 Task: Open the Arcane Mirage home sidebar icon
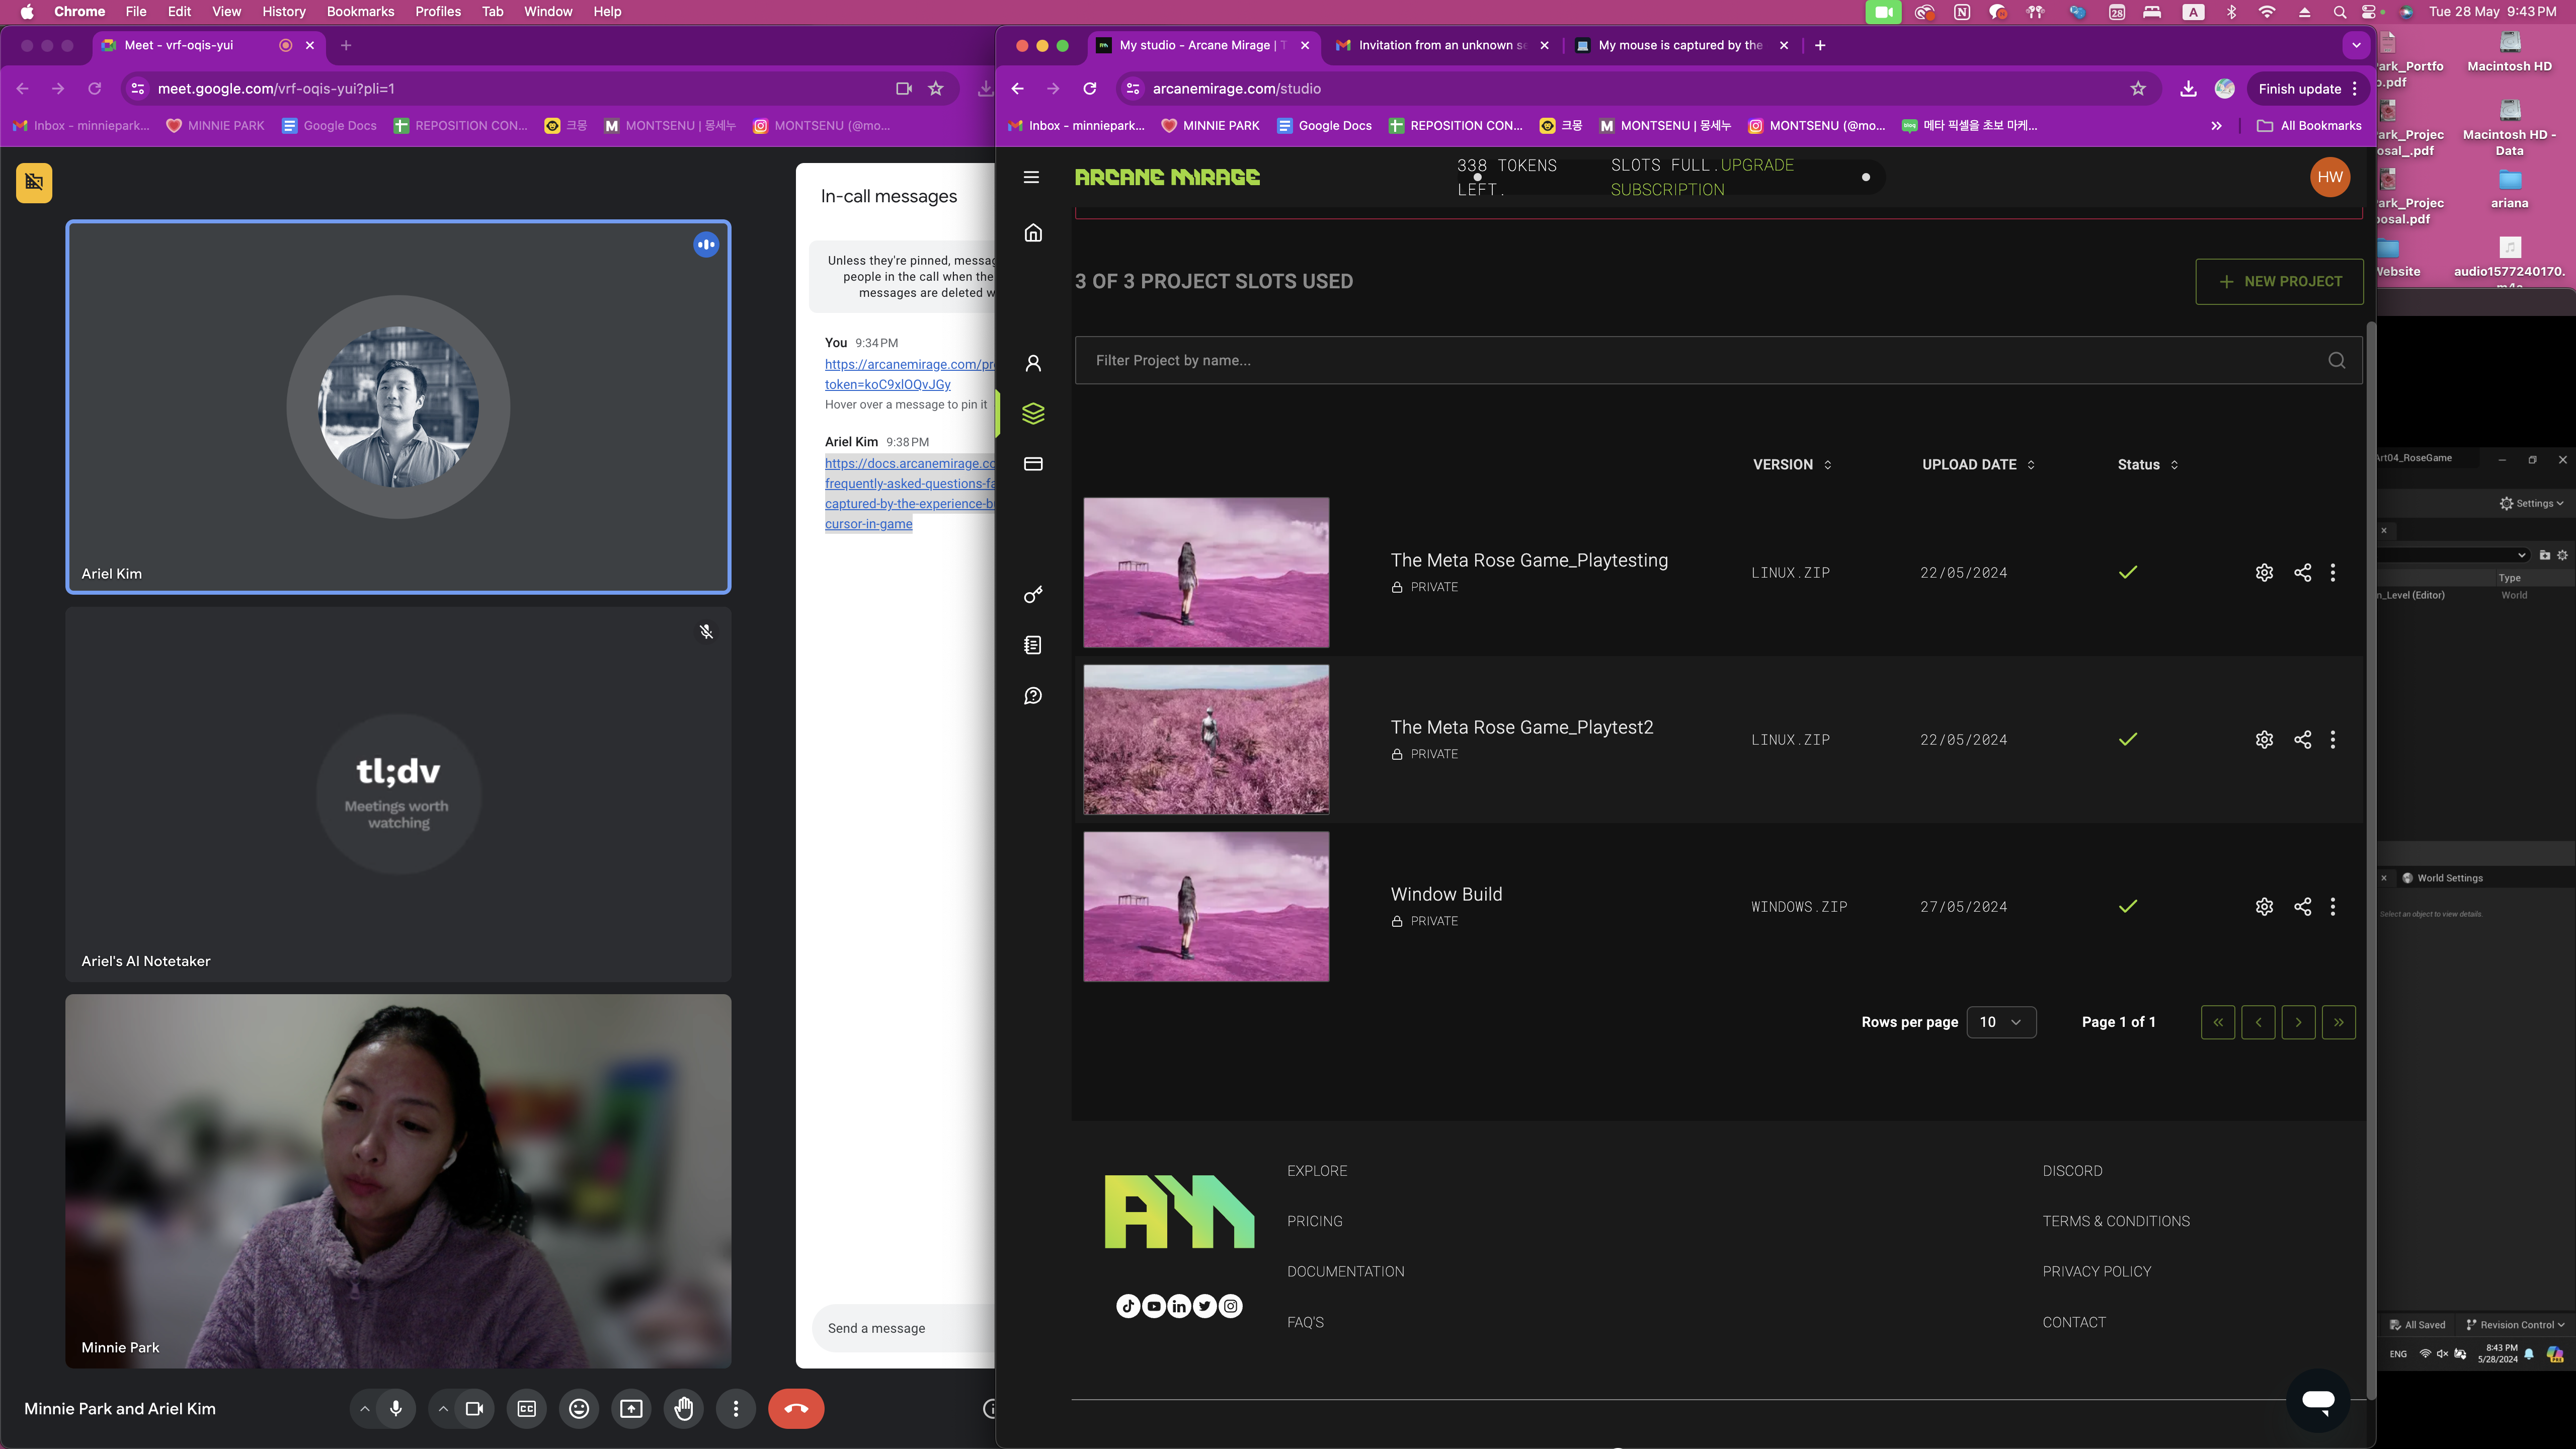pyautogui.click(x=1033, y=233)
